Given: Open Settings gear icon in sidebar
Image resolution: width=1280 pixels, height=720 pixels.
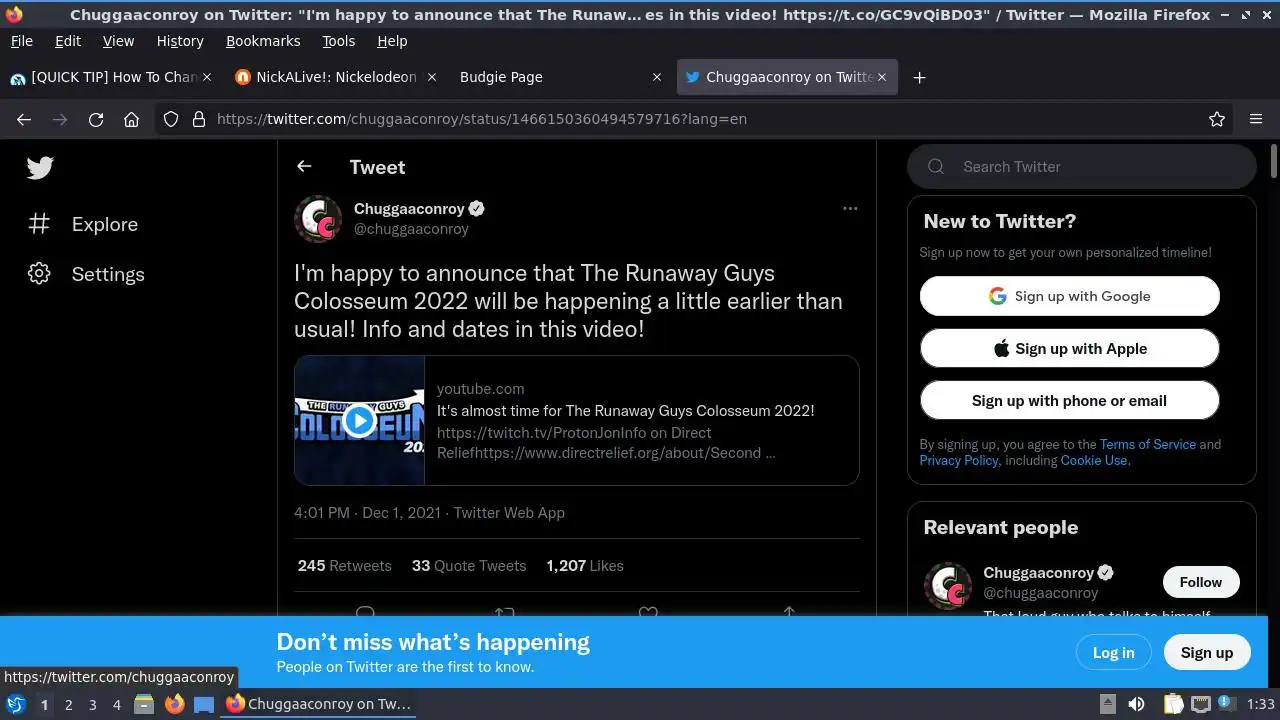Looking at the screenshot, I should [x=39, y=273].
